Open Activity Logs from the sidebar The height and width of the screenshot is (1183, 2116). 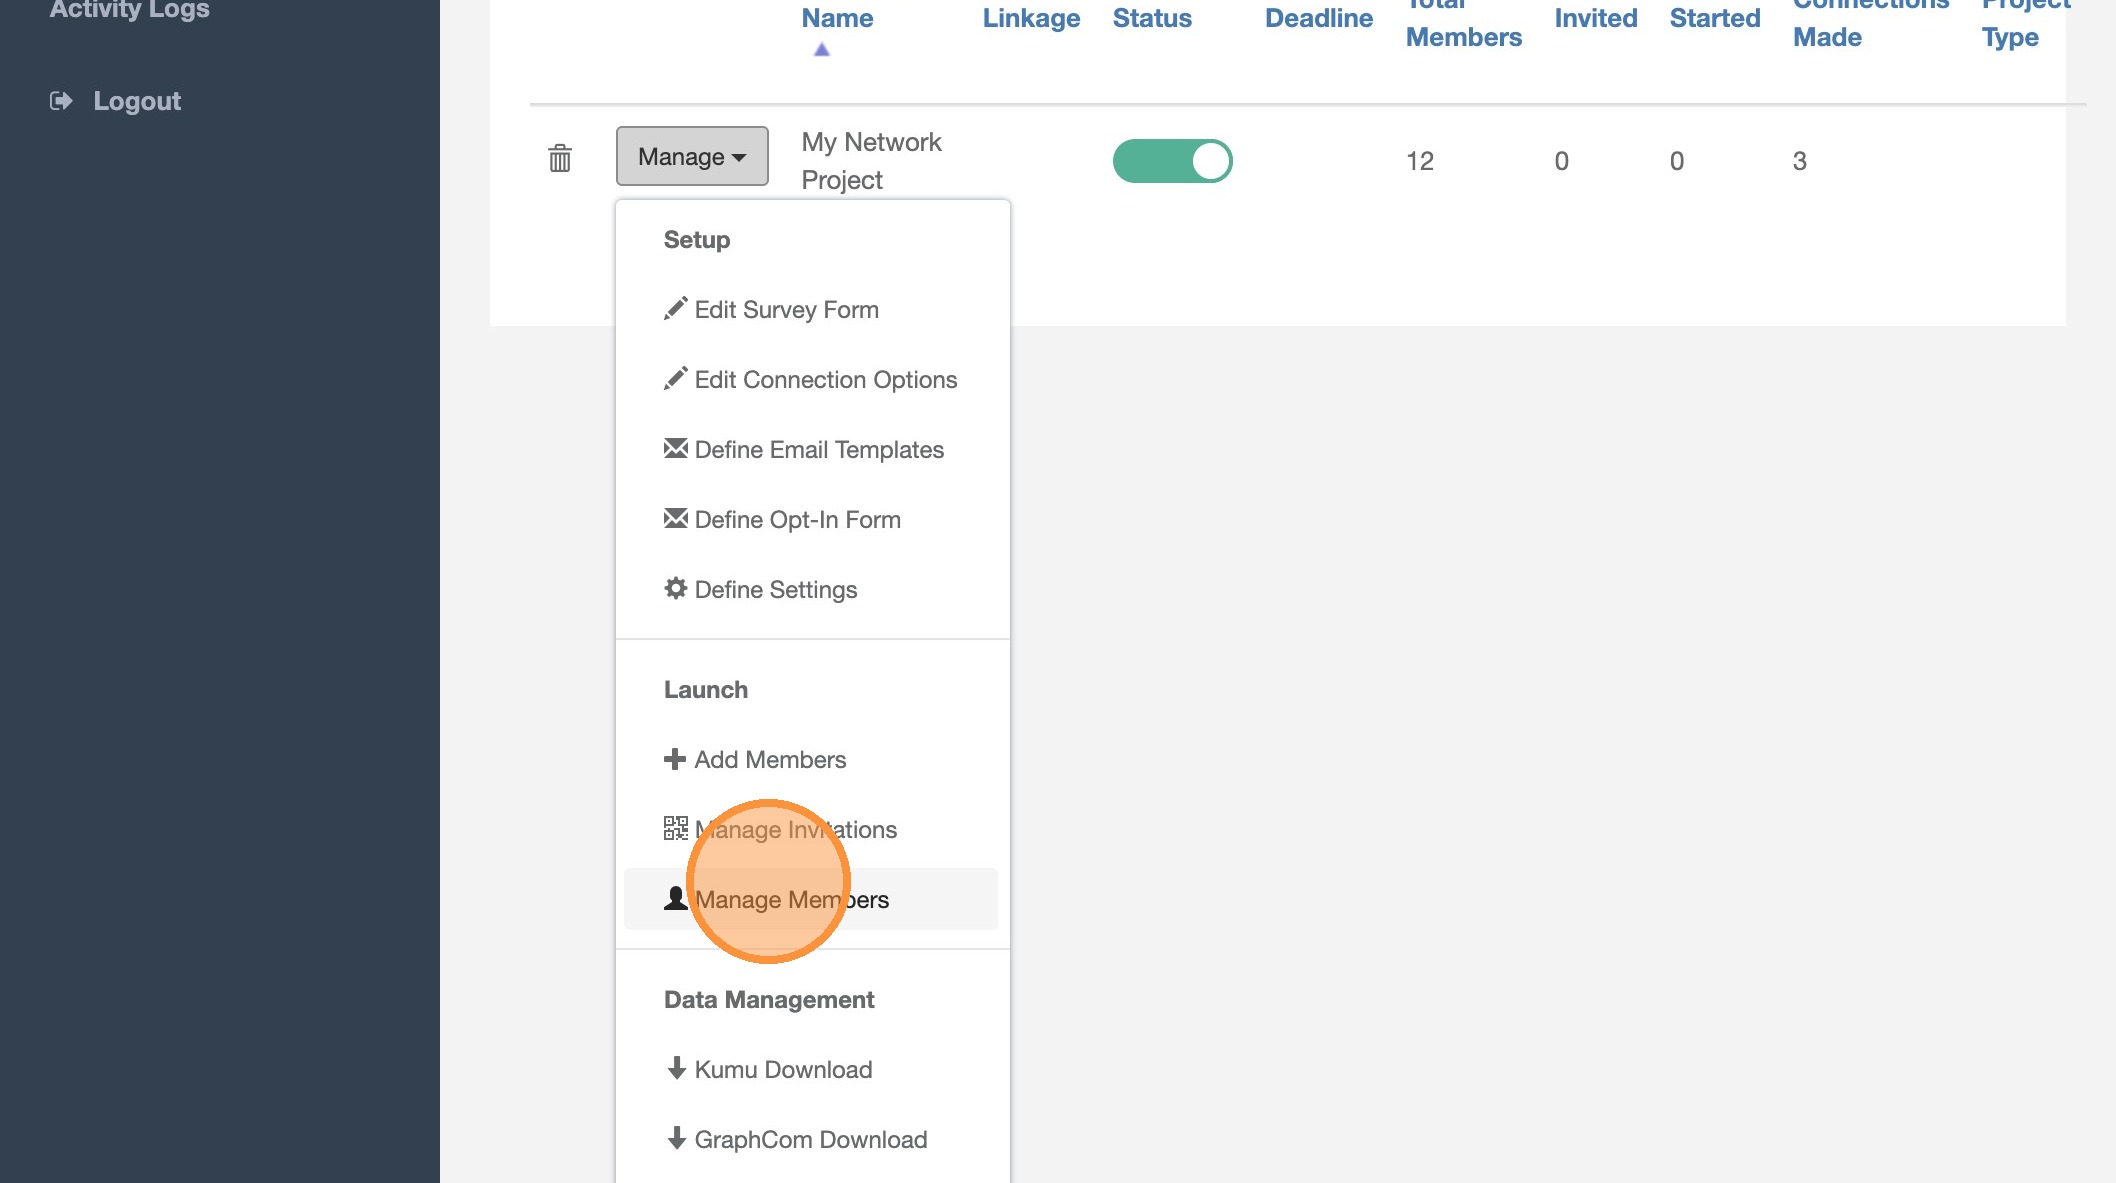[x=130, y=10]
